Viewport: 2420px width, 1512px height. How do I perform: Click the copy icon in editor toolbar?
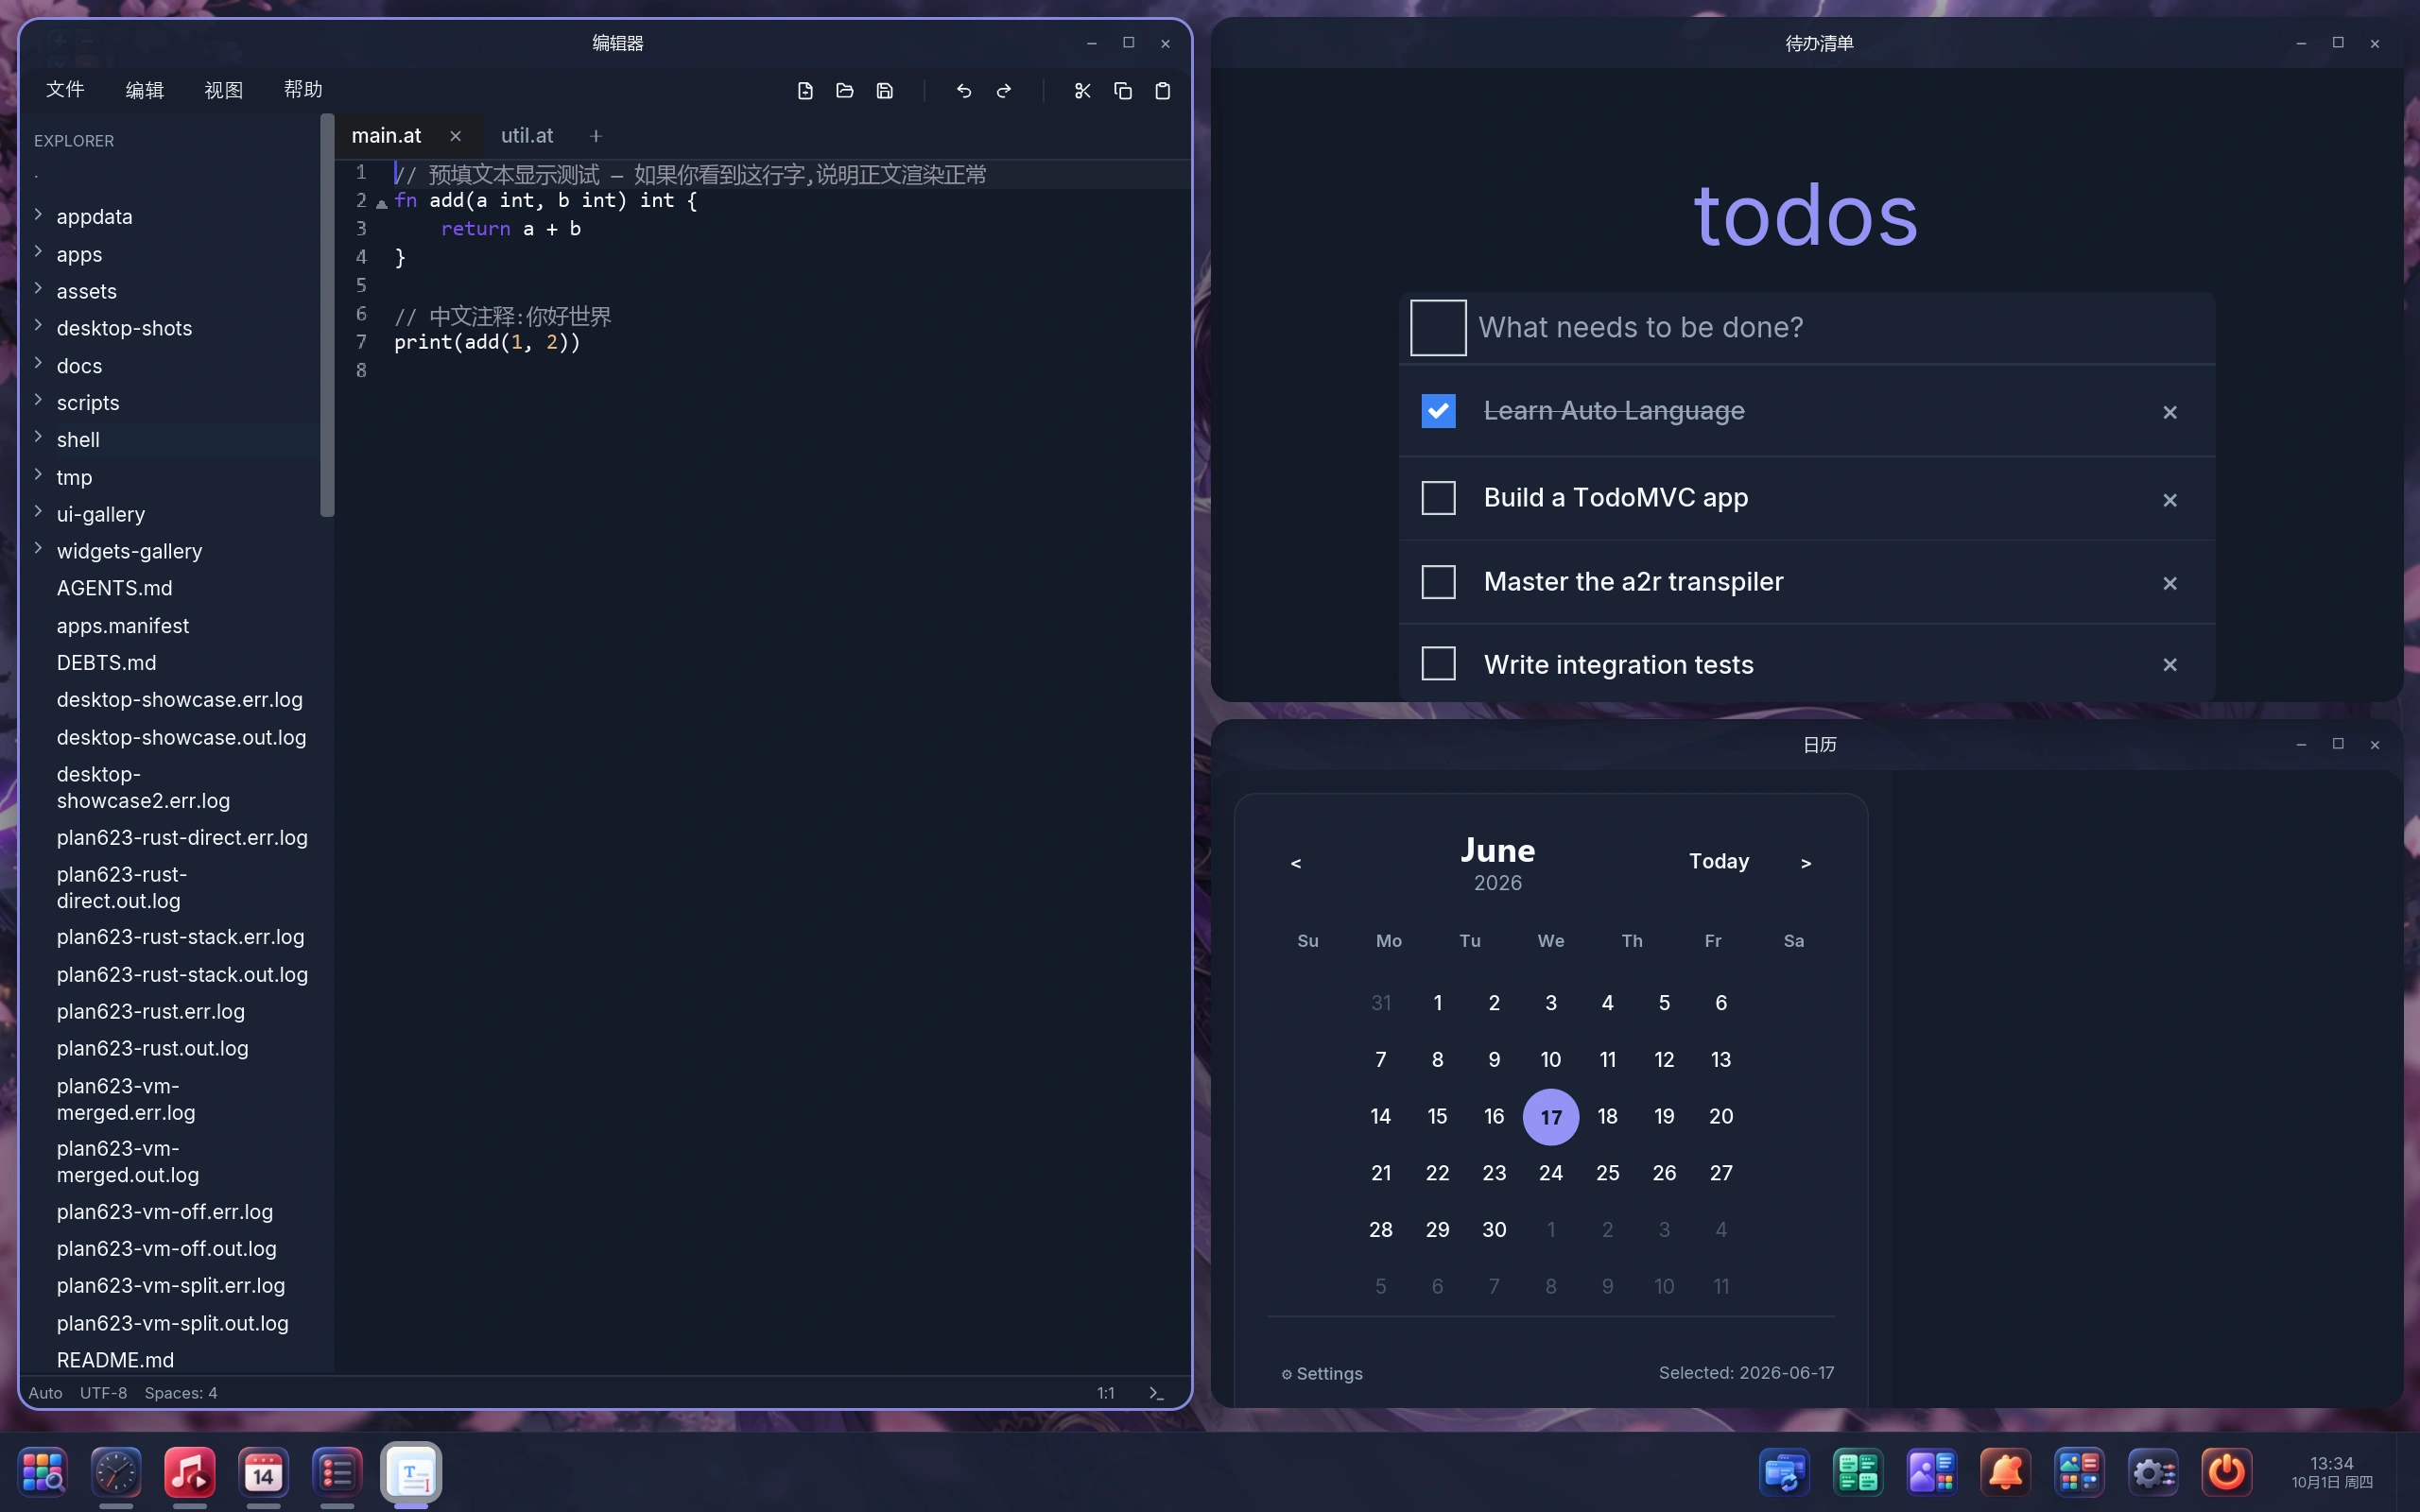[x=1123, y=91]
